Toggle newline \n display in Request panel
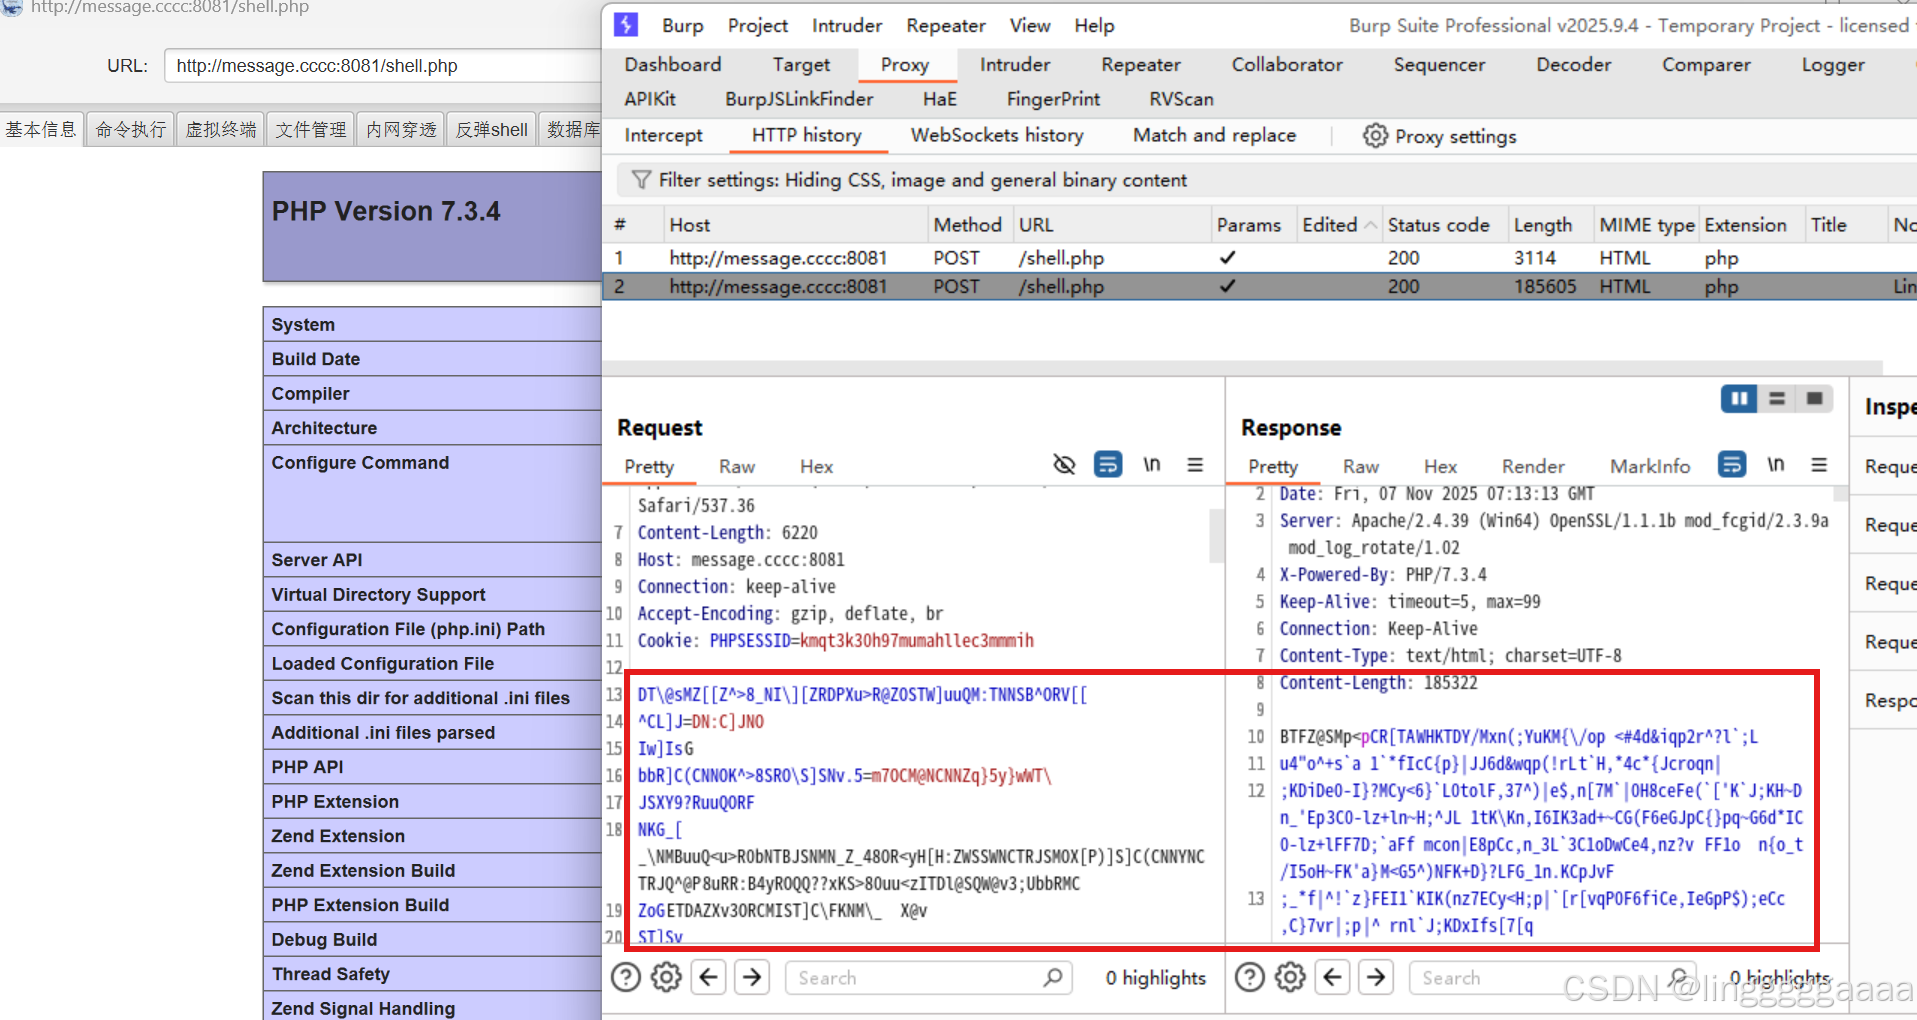1917x1020 pixels. 1152,465
